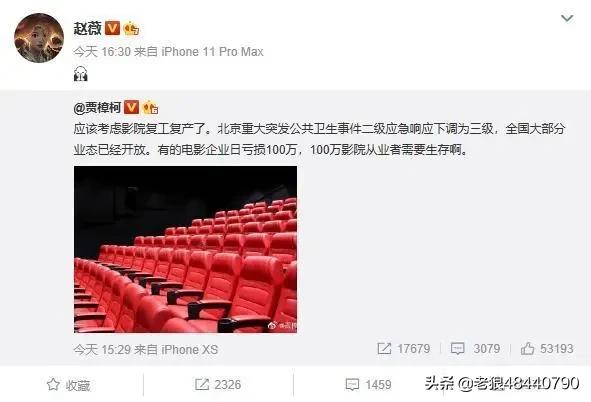Open the post options chevron menu
Viewport: 591px width, 402px height.
pyautogui.click(x=567, y=18)
